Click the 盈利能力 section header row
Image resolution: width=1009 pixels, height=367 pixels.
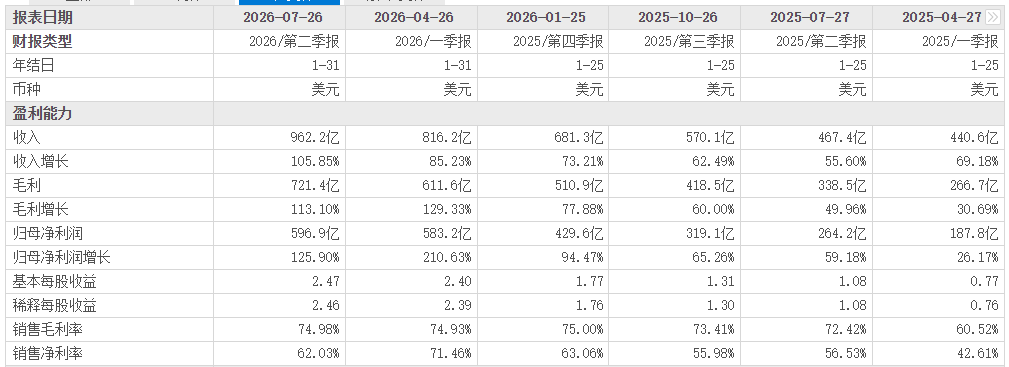point(504,113)
